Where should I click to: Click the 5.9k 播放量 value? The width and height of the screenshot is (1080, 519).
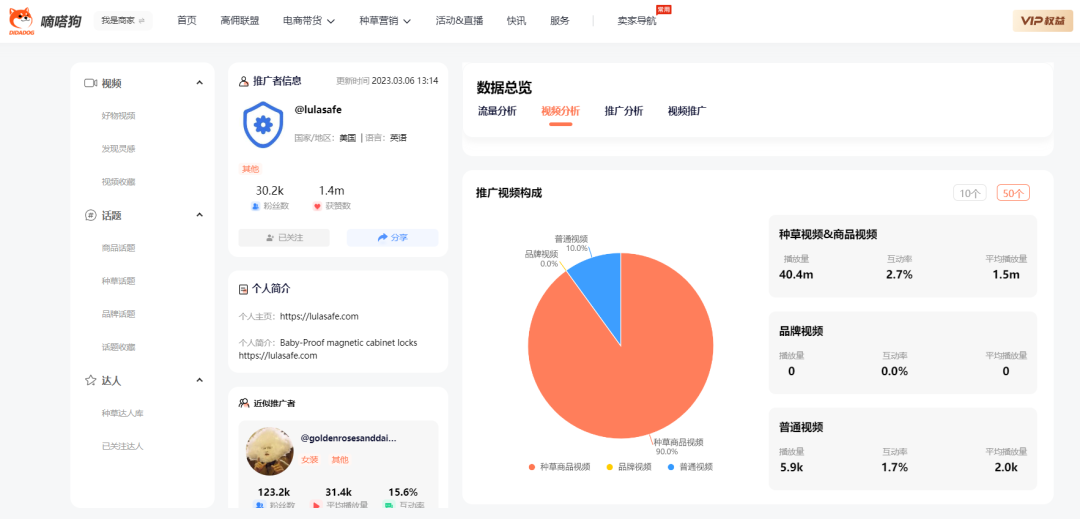[x=791, y=467]
